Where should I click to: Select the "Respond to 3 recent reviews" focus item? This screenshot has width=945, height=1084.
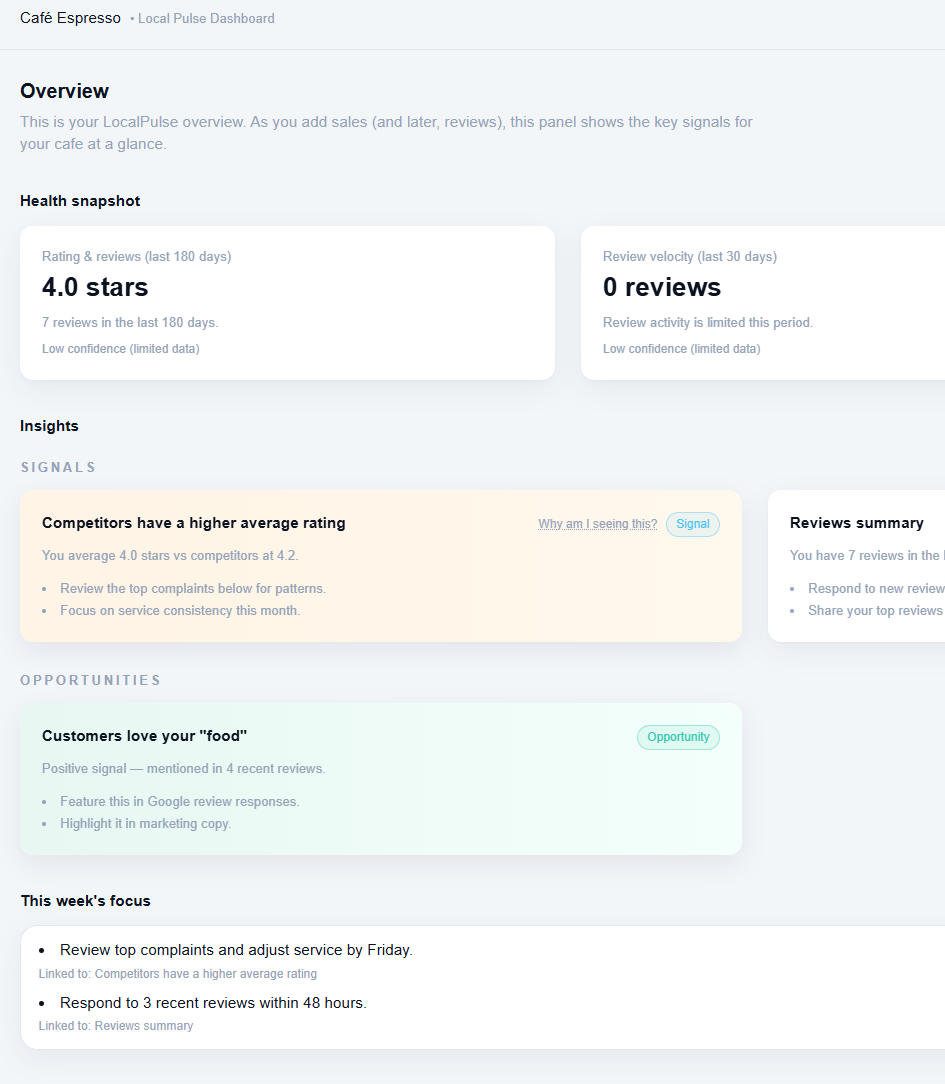click(x=213, y=1003)
